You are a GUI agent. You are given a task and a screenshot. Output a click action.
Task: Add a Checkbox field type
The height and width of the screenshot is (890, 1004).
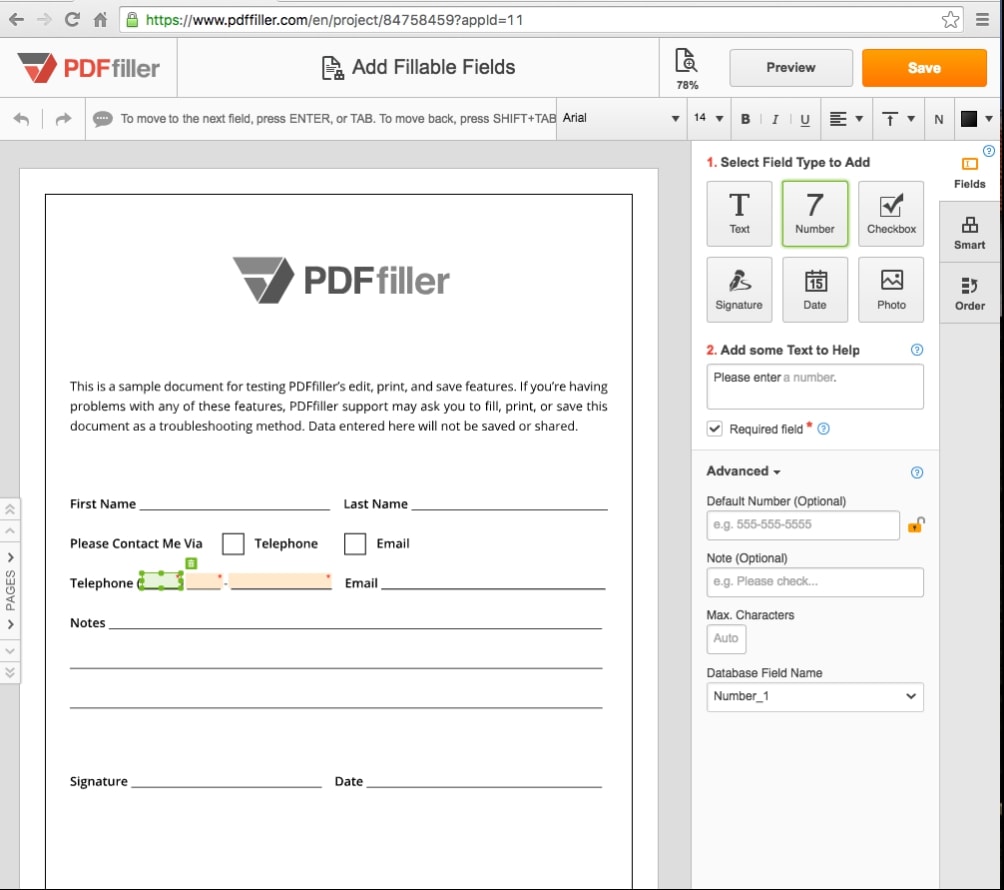(x=891, y=214)
